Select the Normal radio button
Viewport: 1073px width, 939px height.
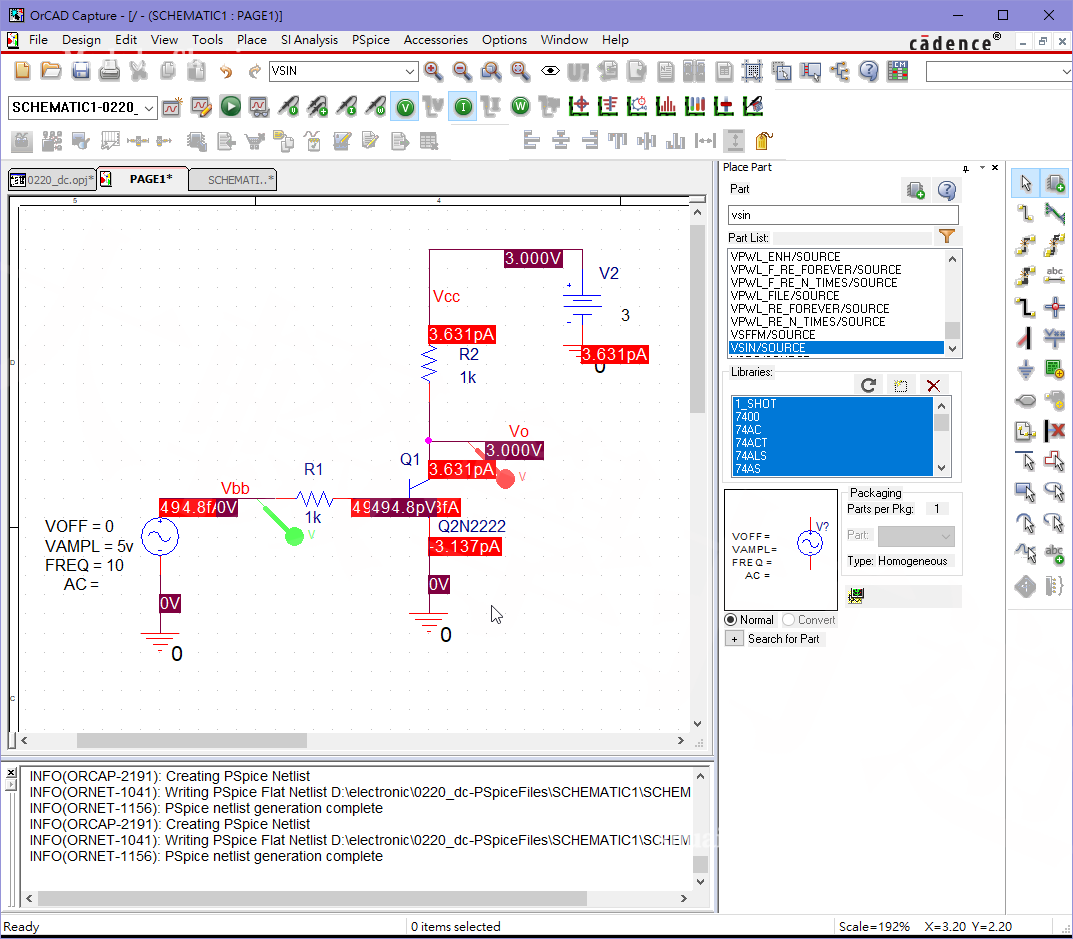tap(731, 619)
